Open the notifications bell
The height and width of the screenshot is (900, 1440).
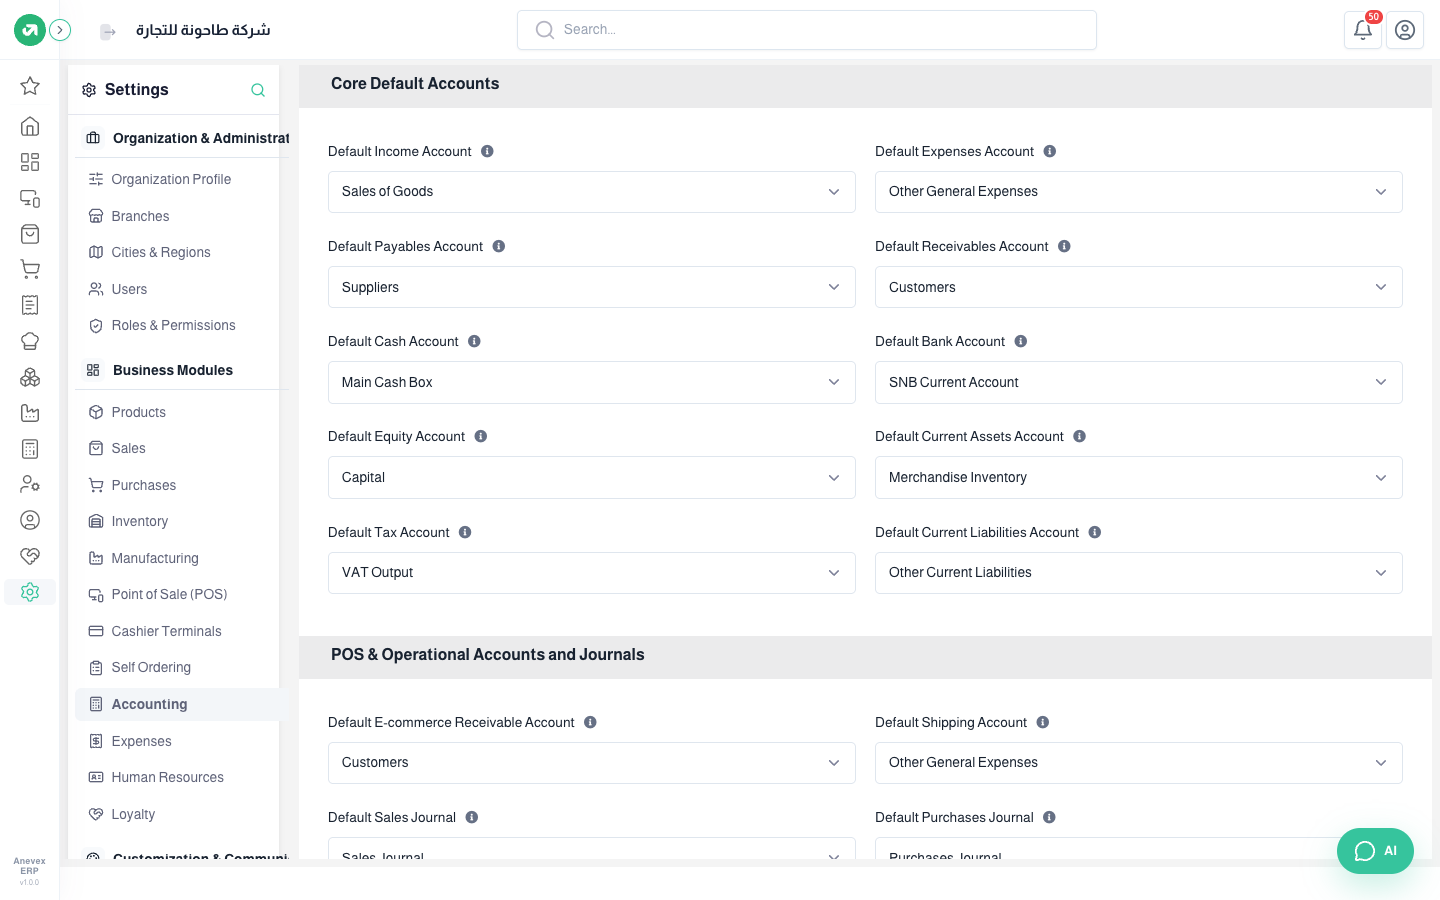pyautogui.click(x=1363, y=30)
